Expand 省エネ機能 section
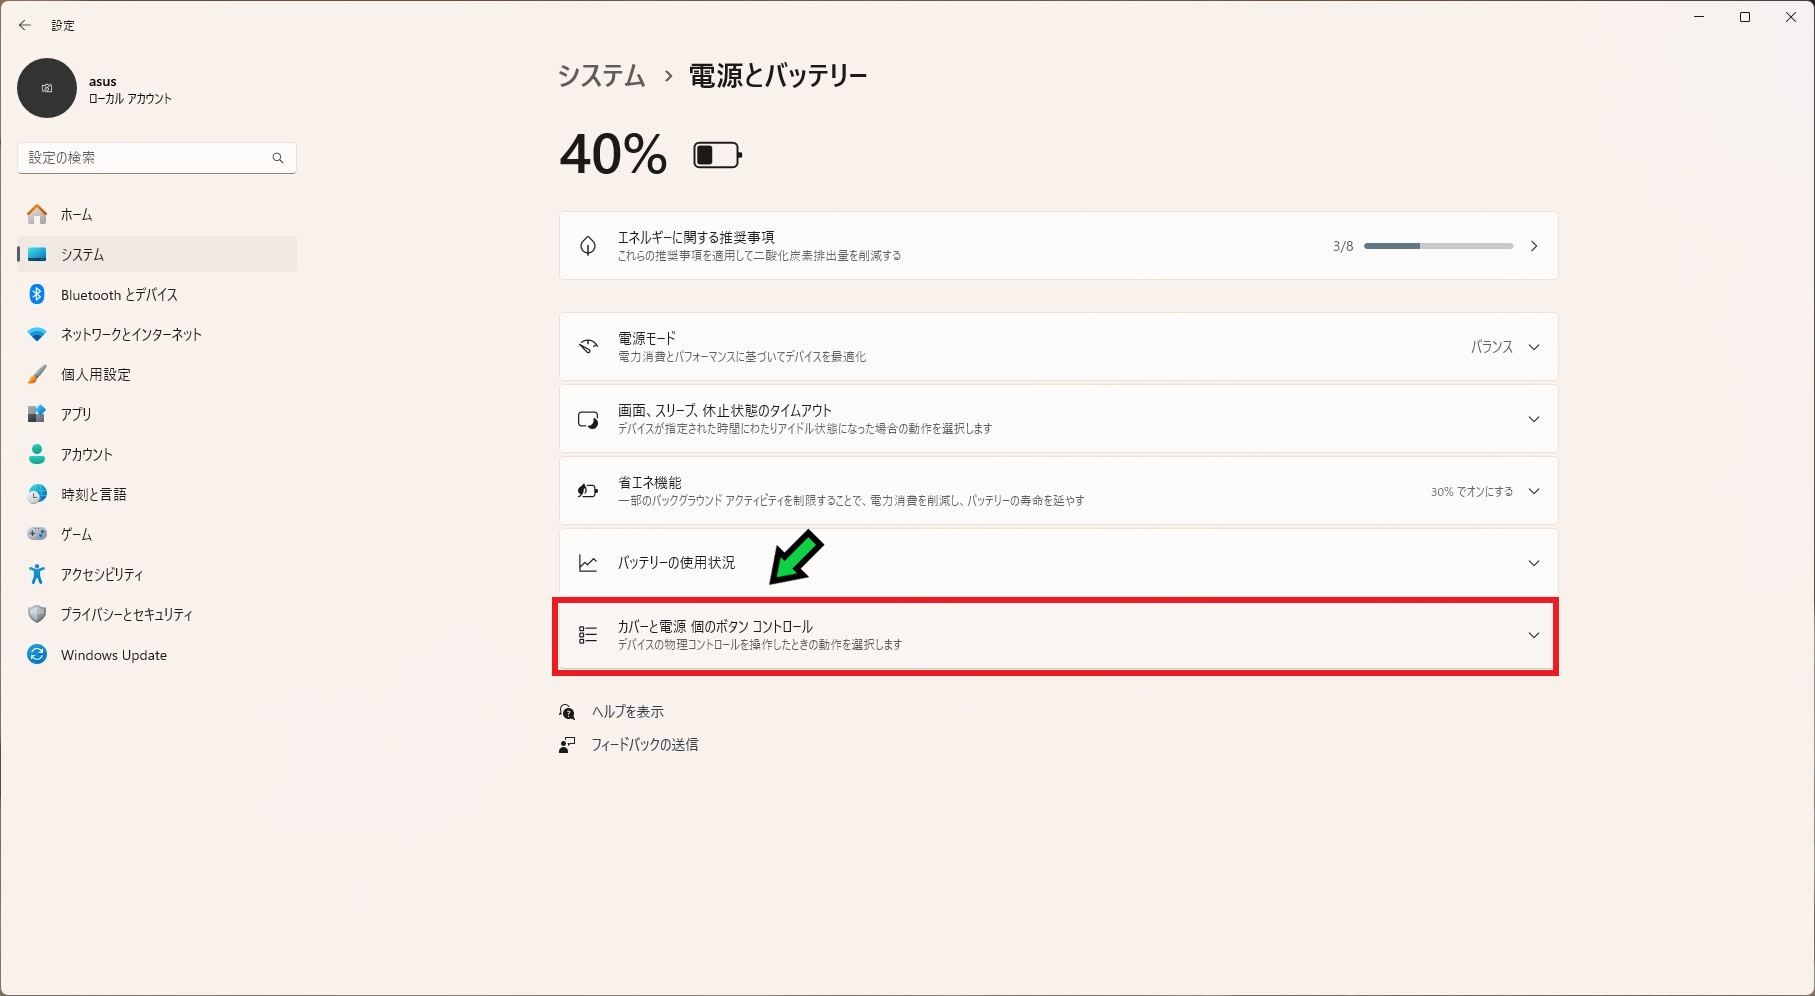This screenshot has width=1815, height=996. tap(1533, 491)
